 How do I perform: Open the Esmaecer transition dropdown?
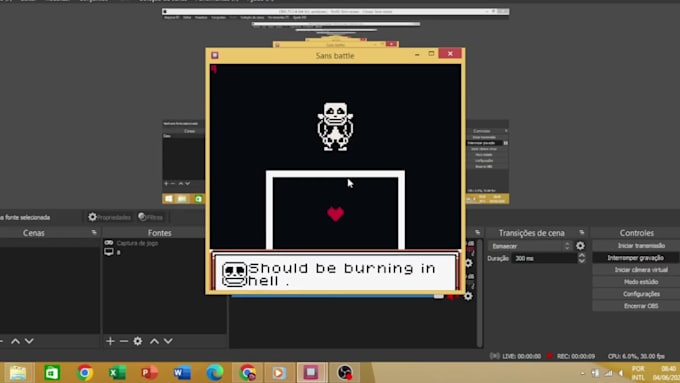[530, 246]
